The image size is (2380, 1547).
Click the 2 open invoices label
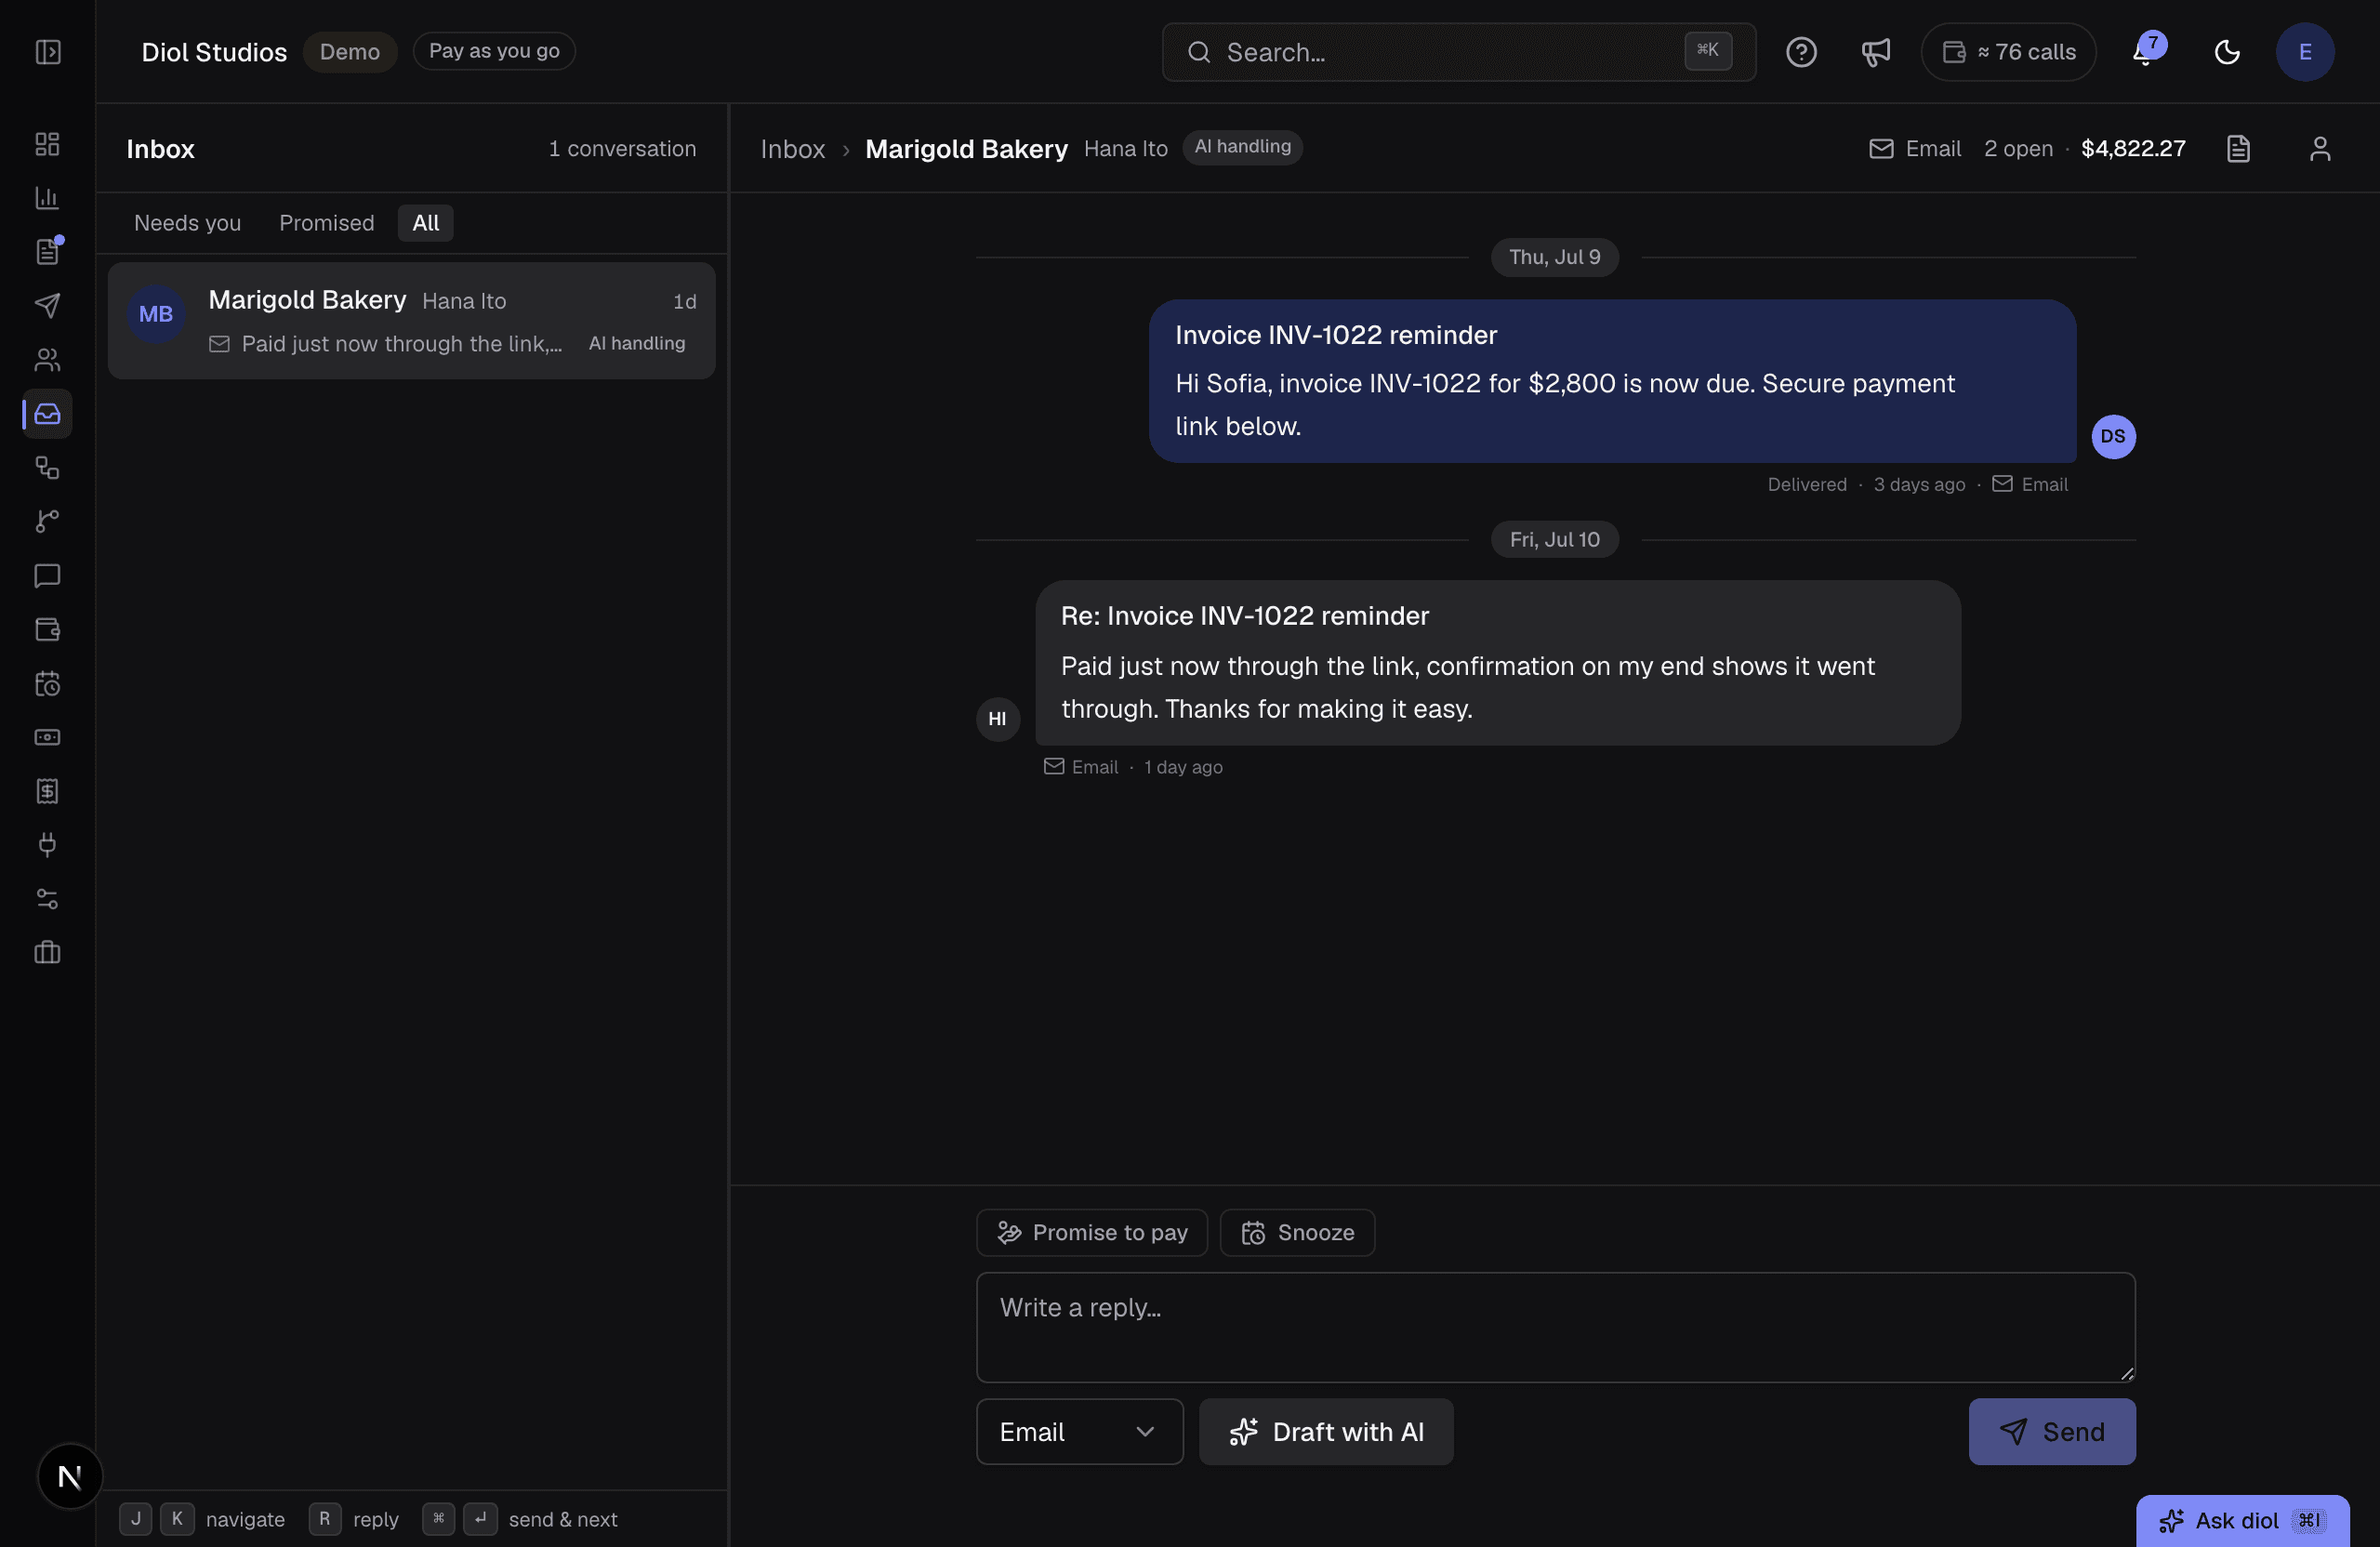2018,149
